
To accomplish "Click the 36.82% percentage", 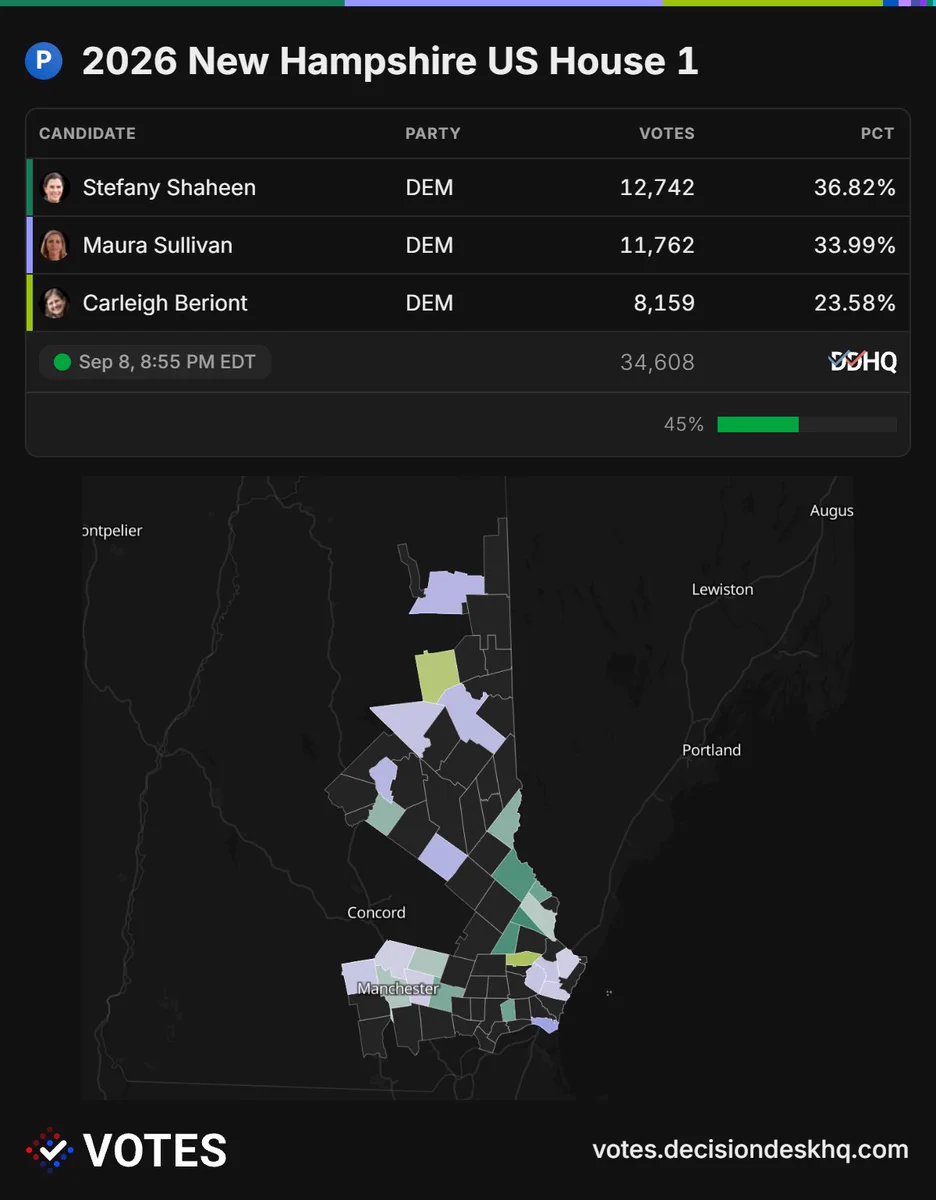I will click(x=855, y=188).
